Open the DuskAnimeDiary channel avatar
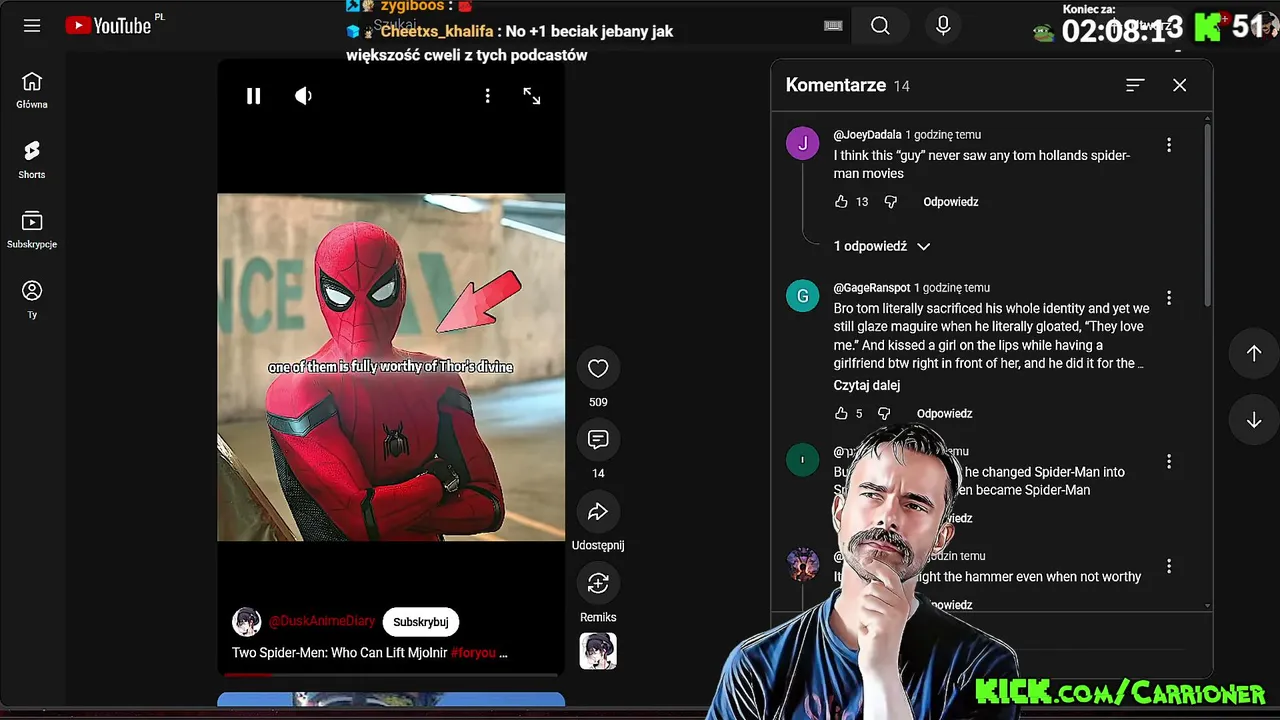The image size is (1280, 720). click(246, 622)
